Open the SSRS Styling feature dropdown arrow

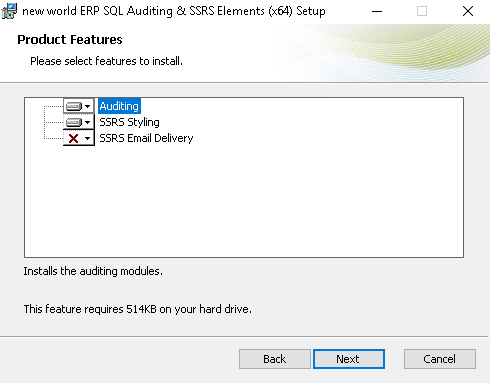pyautogui.click(x=88, y=122)
